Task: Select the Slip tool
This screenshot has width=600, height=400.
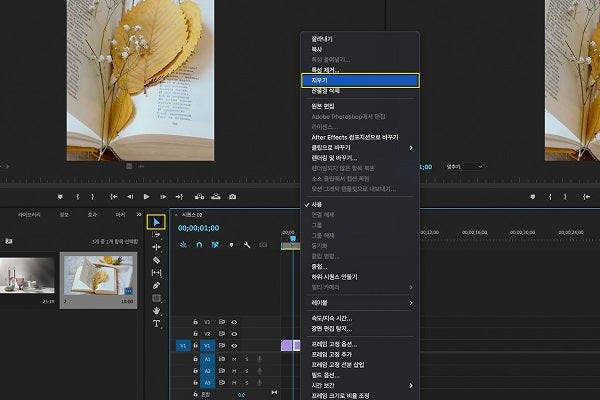Action: (156, 273)
